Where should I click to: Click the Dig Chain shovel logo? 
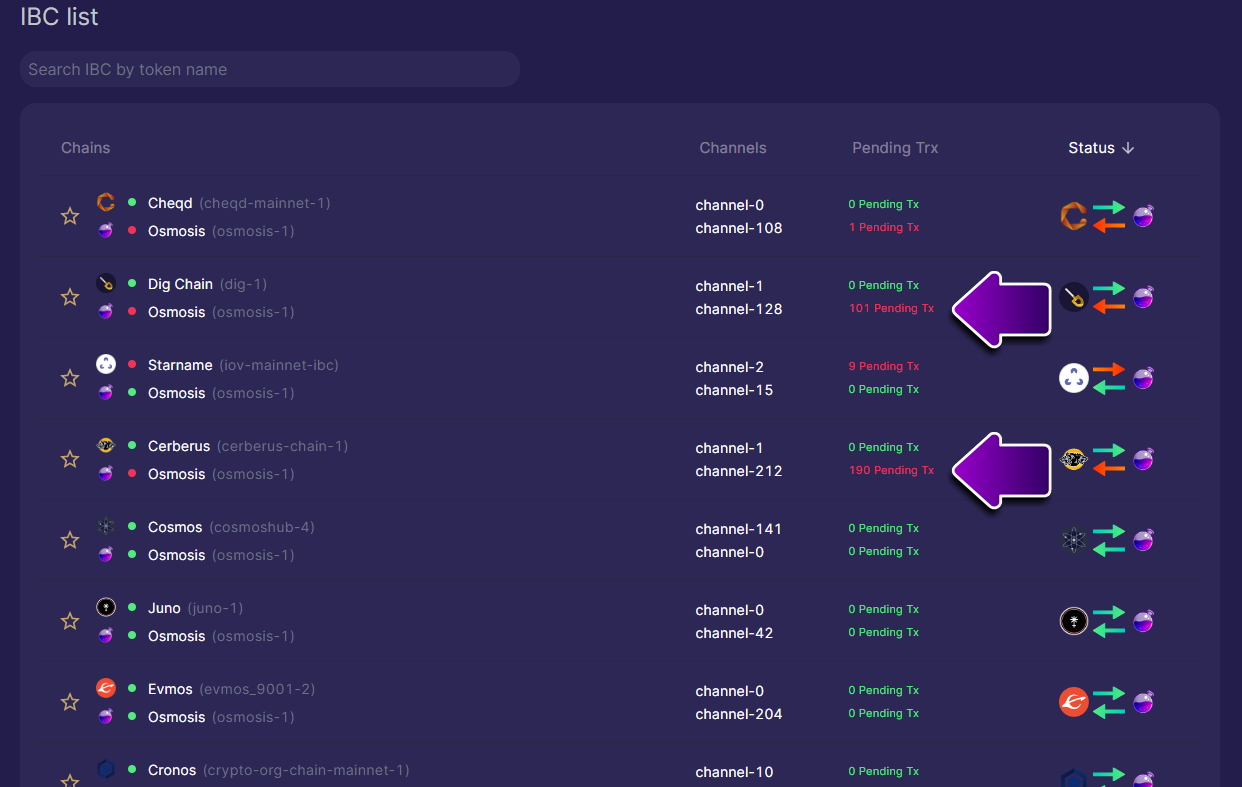106,283
